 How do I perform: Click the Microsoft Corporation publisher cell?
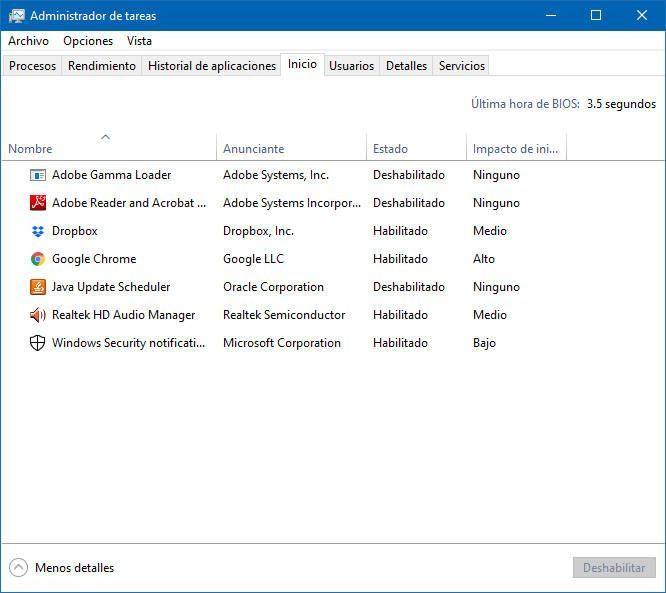282,343
